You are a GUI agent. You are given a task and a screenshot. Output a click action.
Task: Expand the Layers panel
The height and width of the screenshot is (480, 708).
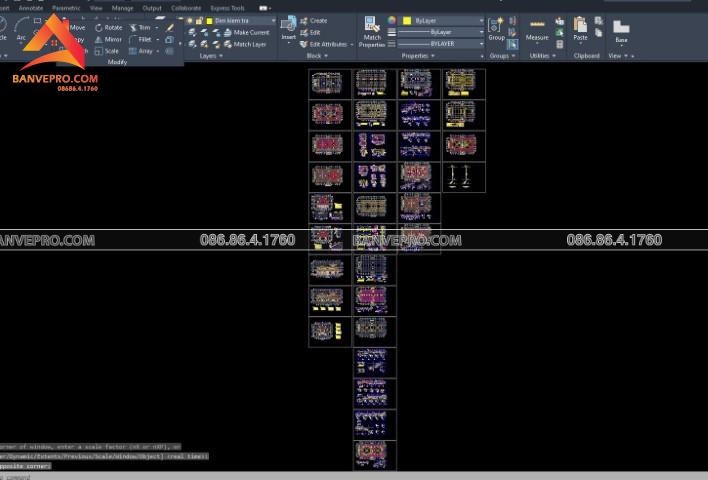coord(211,56)
